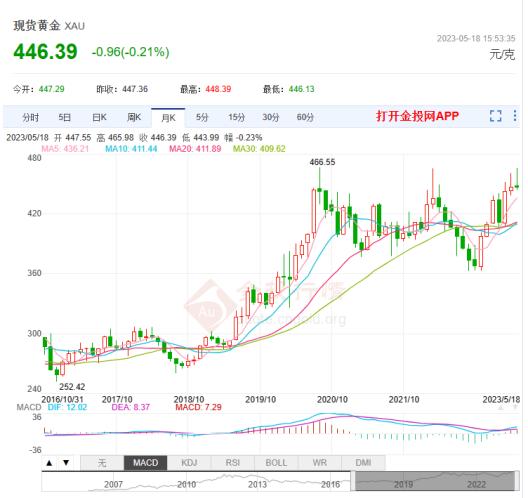This screenshot has height=498, width=528.
Task: Switch indicator to BOLL
Action: click(276, 463)
